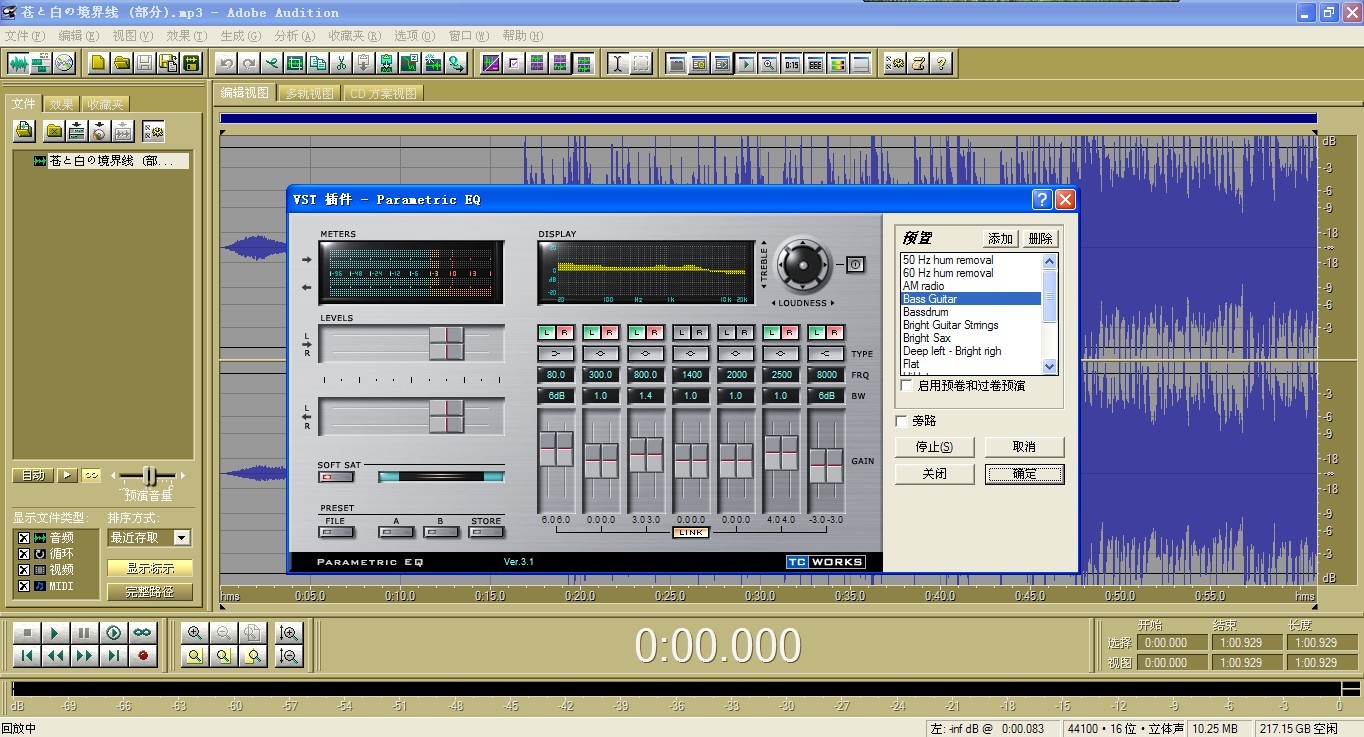
Task: Undo last action in toolbar
Action: click(225, 63)
